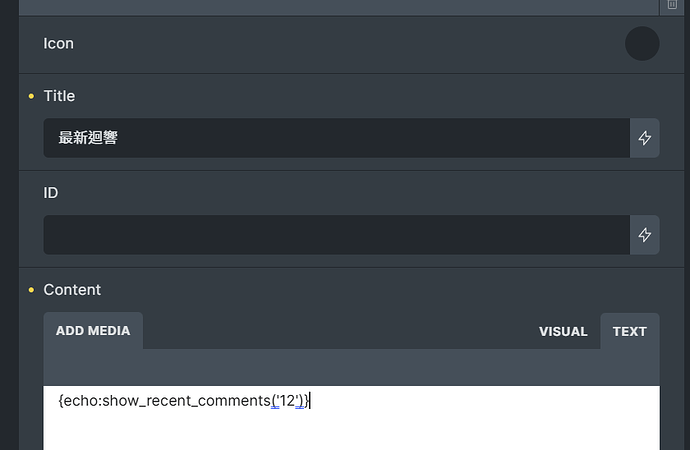690x450 pixels.
Task: Reset Title via its yellow modified dot
Action: [31, 96]
